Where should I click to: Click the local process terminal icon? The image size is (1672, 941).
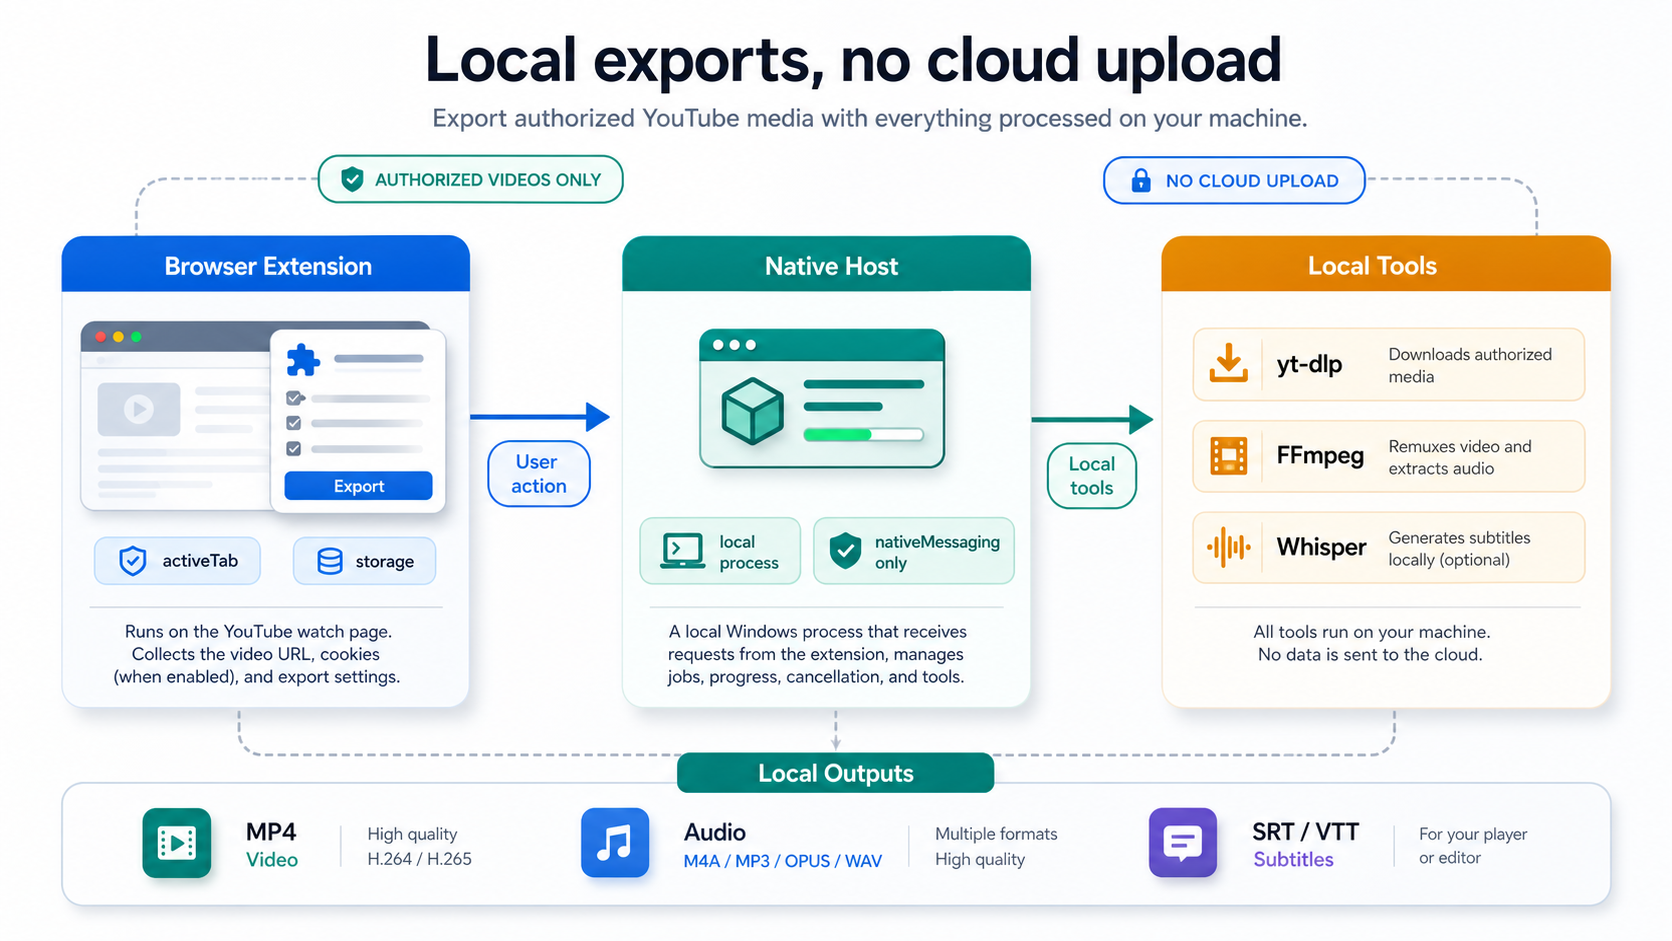pos(683,551)
